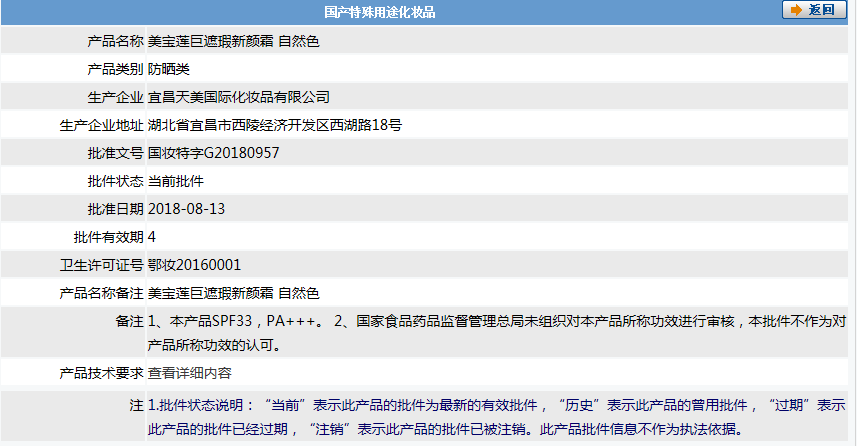Screen dimensions: 857x446
Task: Select the 国产特殊用途化妆品 header title
Action: click(379, 12)
